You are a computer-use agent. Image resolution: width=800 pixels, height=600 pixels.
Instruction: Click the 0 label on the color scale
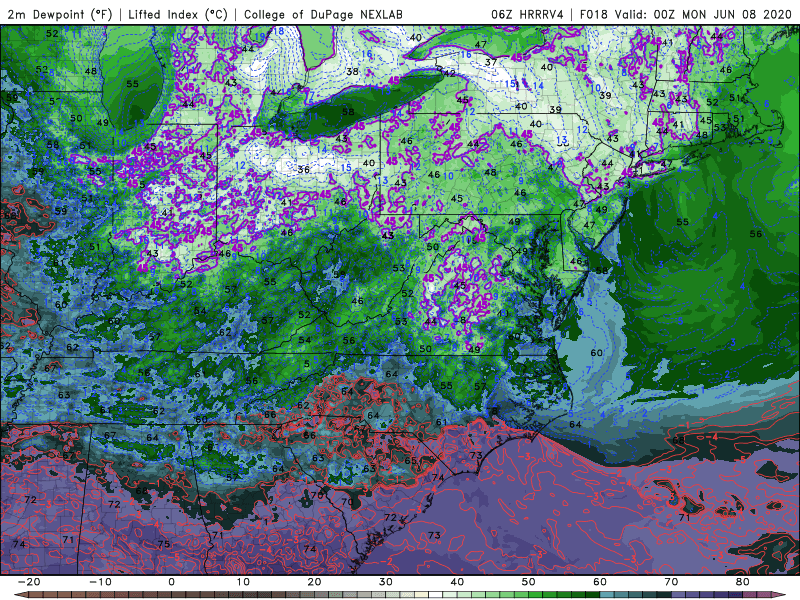point(171,582)
